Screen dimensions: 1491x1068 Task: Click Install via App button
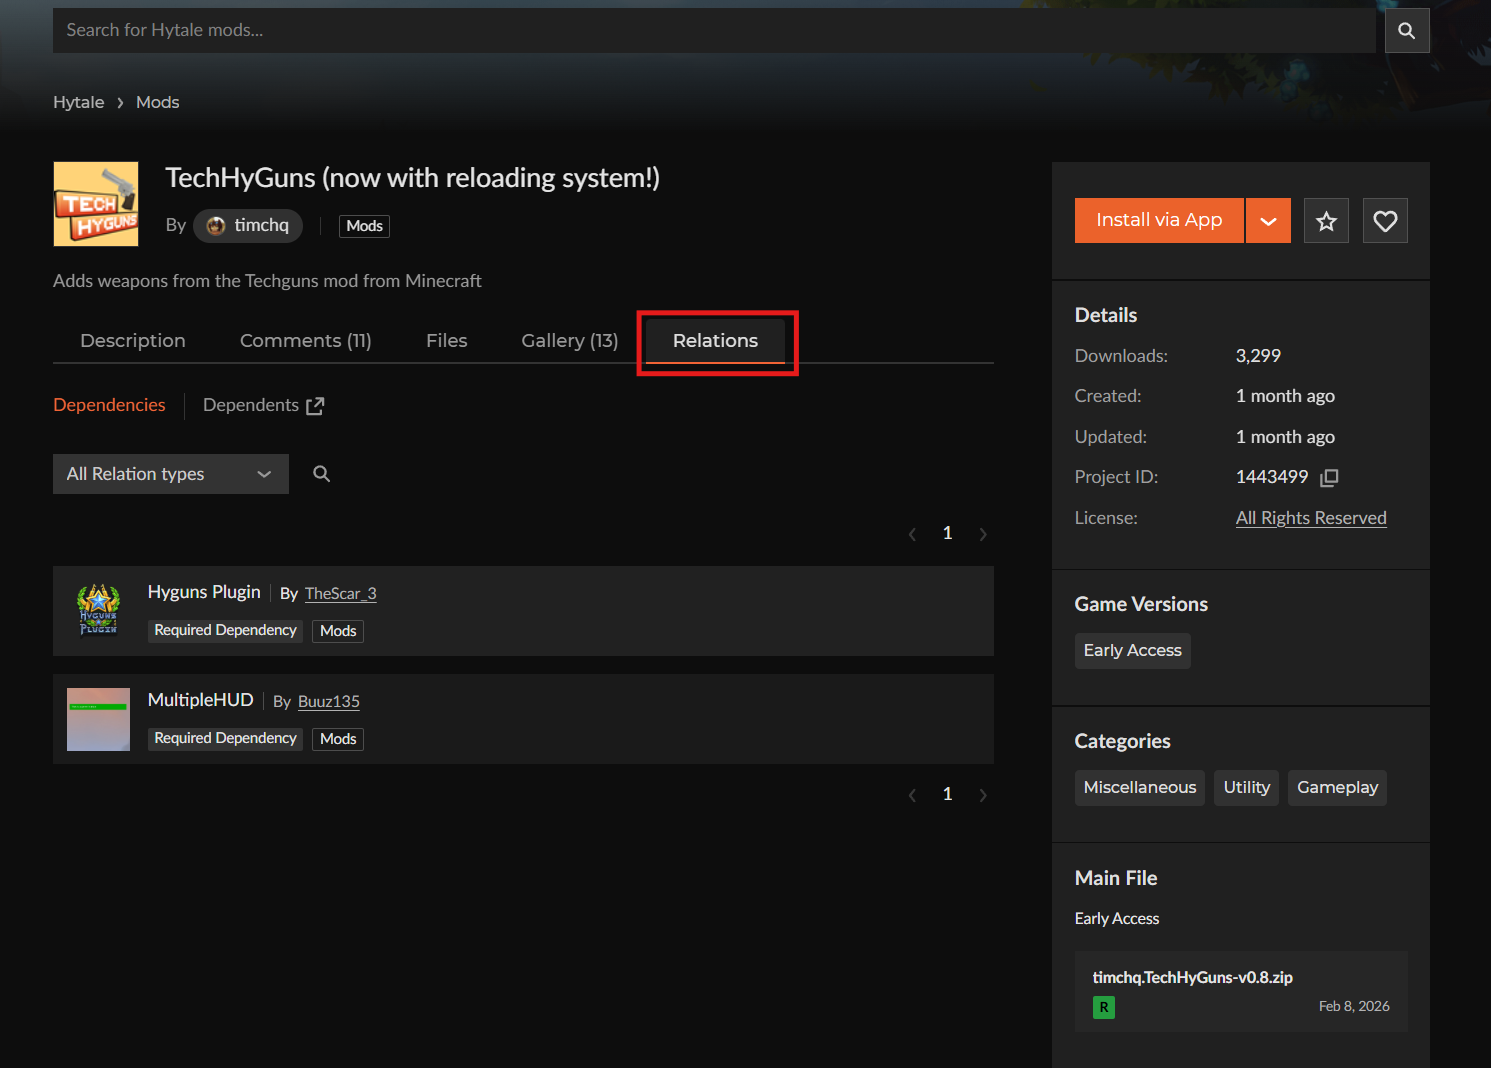pyautogui.click(x=1159, y=220)
